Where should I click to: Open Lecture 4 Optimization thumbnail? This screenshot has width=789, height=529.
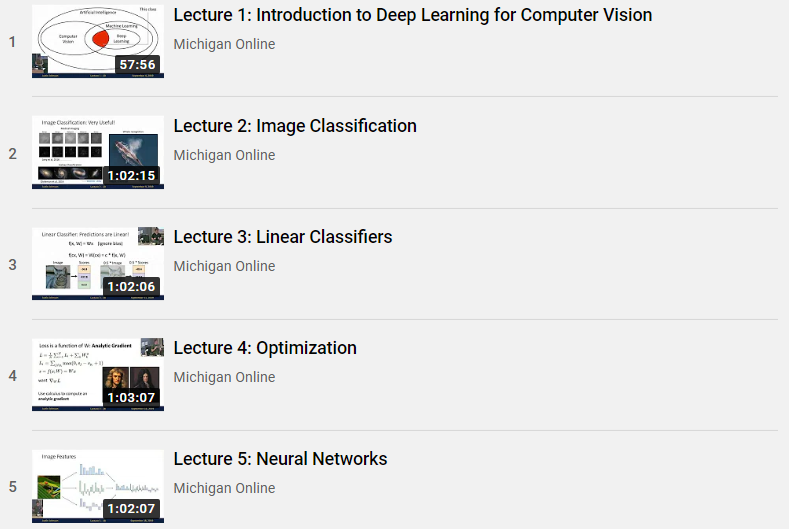coord(97,373)
